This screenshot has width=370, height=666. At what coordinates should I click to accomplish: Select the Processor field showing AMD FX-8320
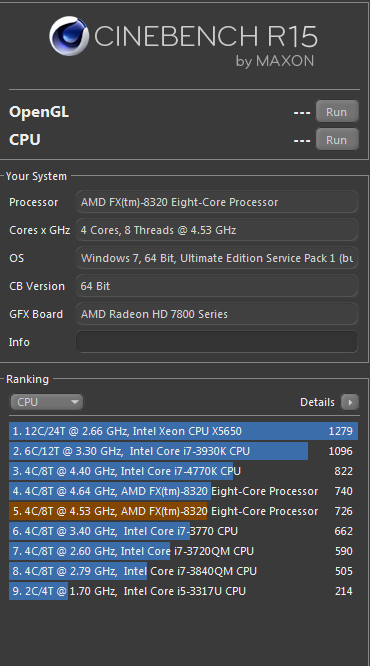coord(217,202)
